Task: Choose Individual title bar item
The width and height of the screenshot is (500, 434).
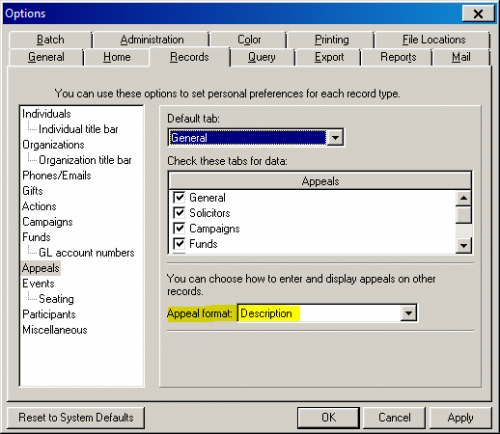Action: pyautogui.click(x=78, y=129)
